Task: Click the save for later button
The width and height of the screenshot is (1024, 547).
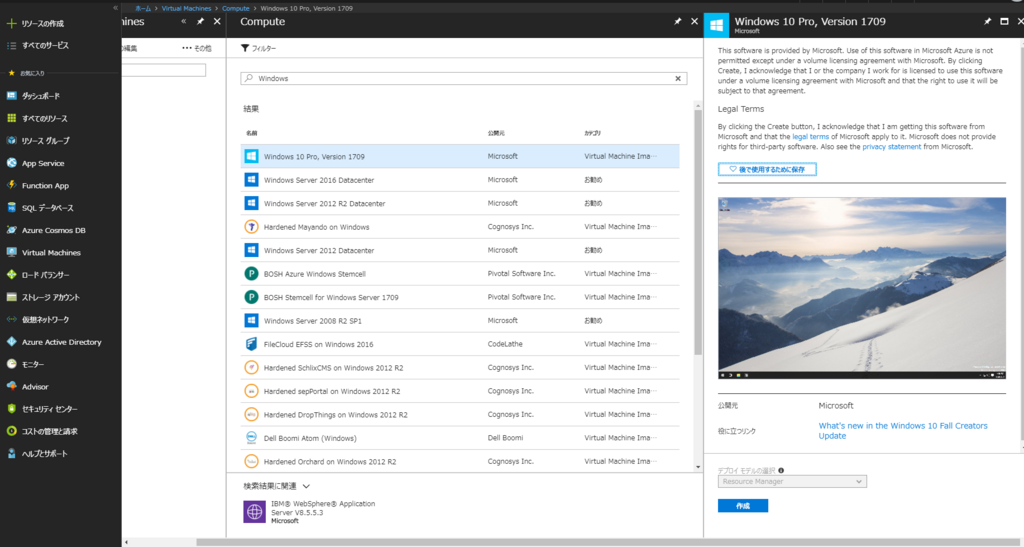Action: [x=767, y=169]
